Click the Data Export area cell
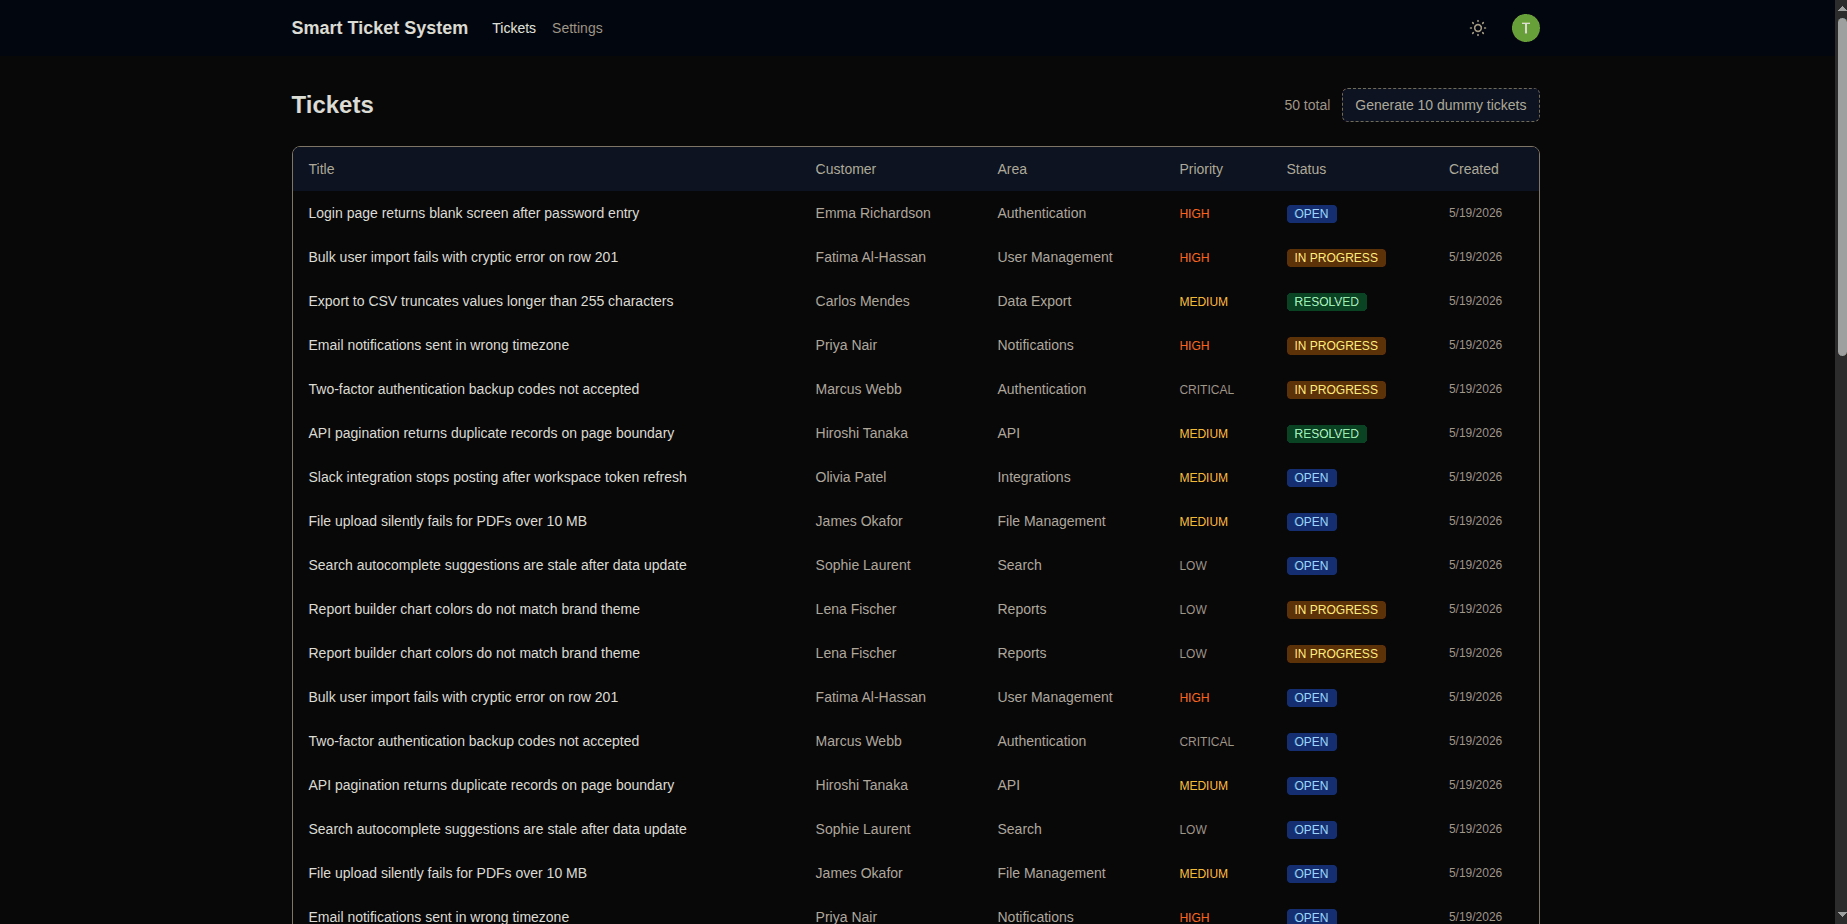Screen dimensions: 1847x924 tap(1034, 301)
